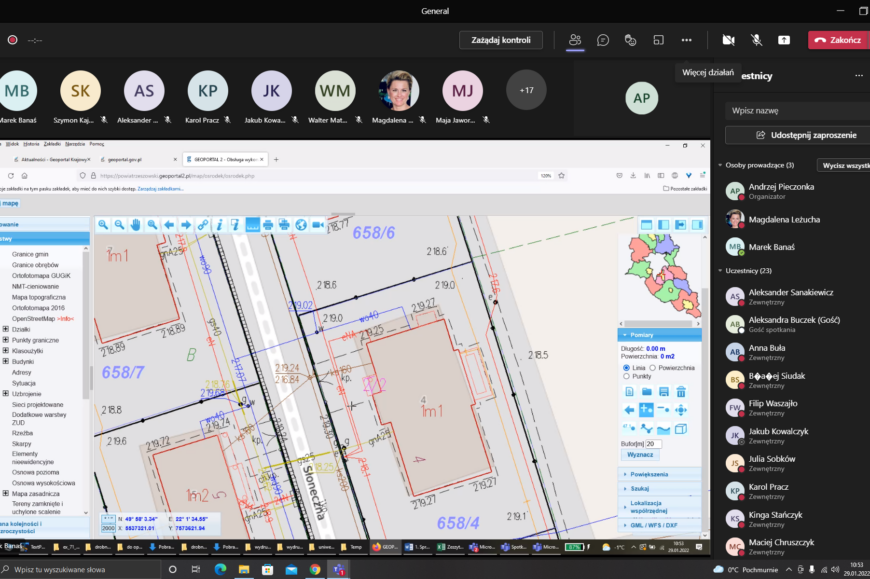Image resolution: width=870 pixels, height=579 pixels.
Task: Open Microsoft Edge from the taskbar
Action: click(220, 570)
